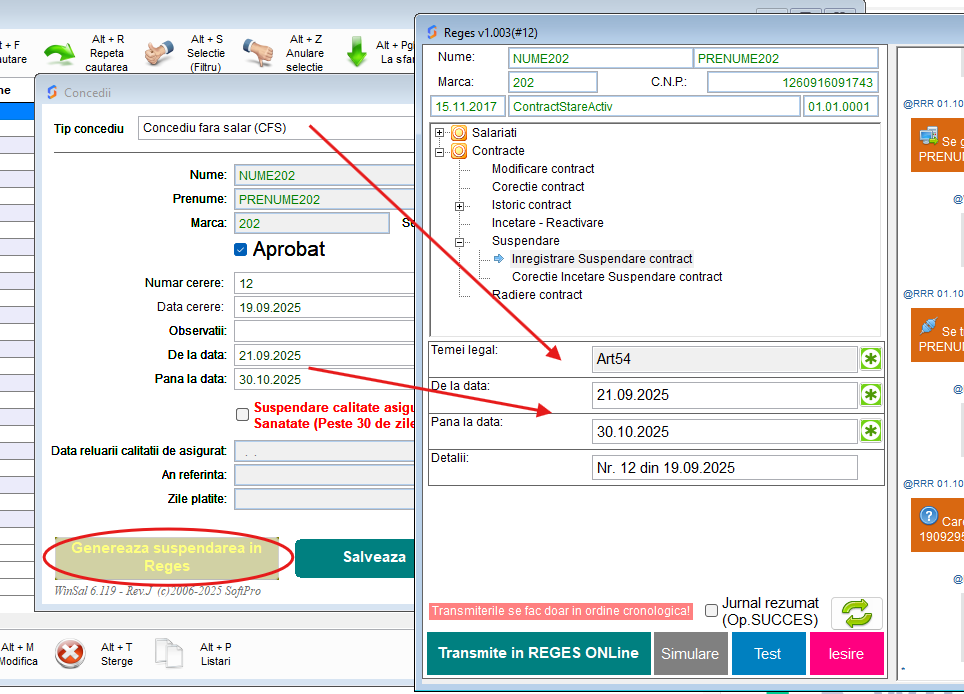Collapse the Contracte tree node
Viewport: 964px width, 694px height.
coord(440,151)
